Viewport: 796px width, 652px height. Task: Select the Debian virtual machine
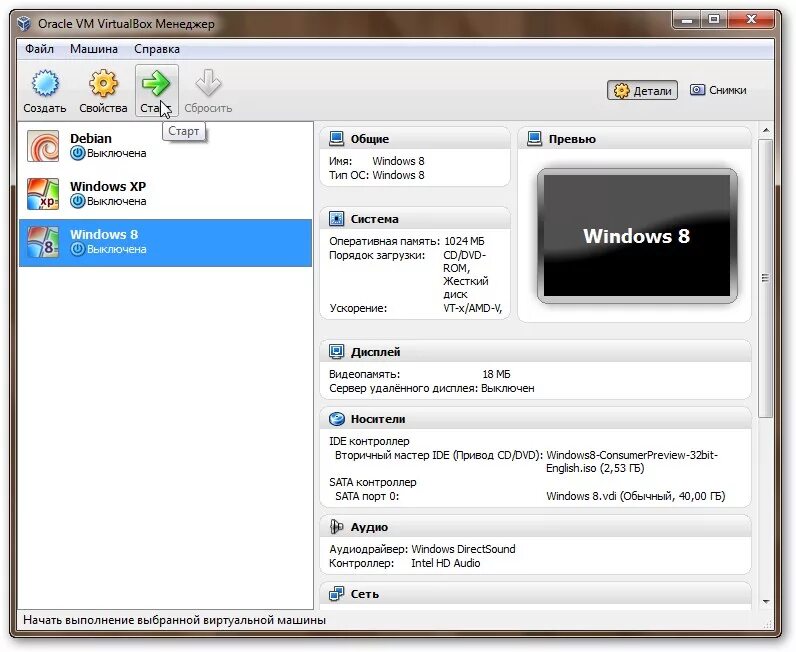coord(165,146)
